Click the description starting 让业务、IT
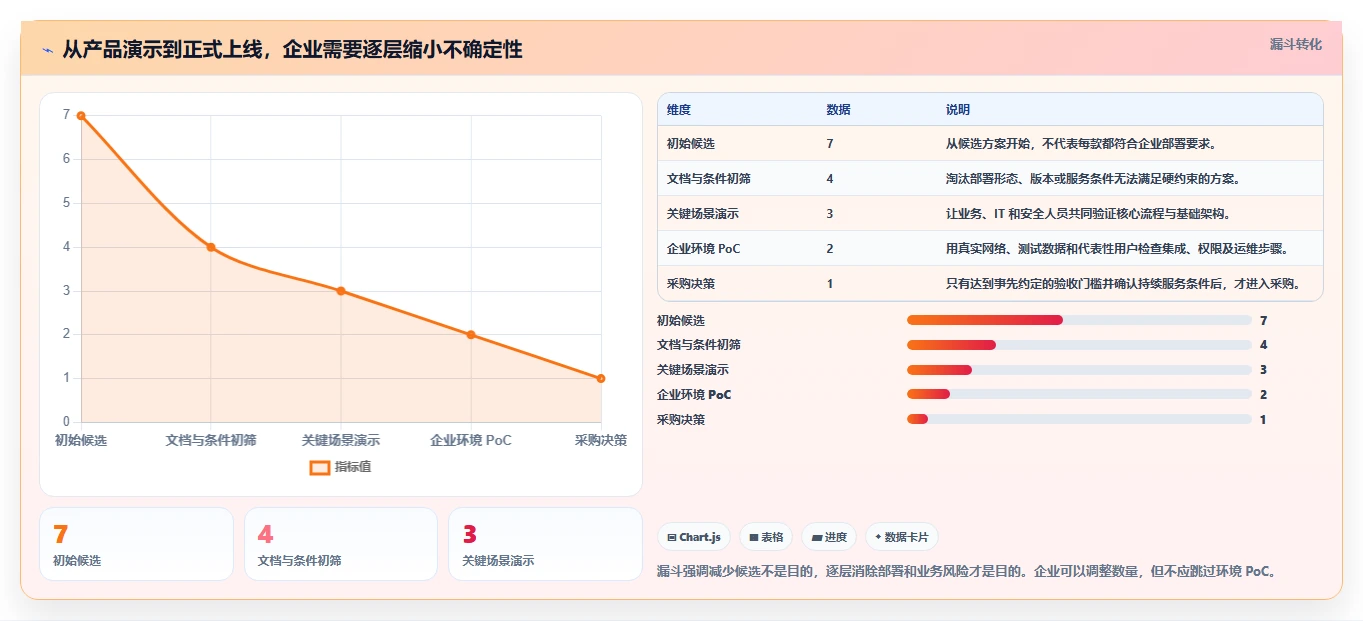Screen dimensions: 1363x621 point(1088,214)
